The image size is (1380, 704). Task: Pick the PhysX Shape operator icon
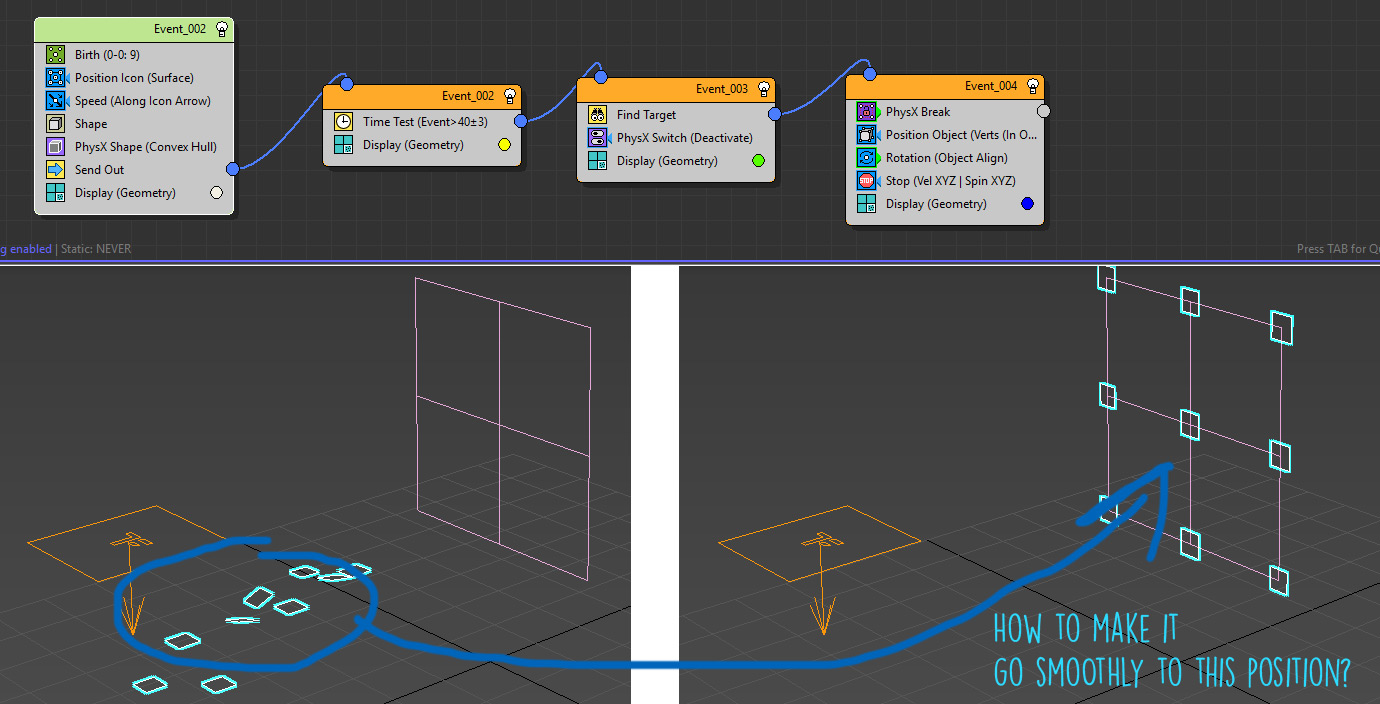55,147
